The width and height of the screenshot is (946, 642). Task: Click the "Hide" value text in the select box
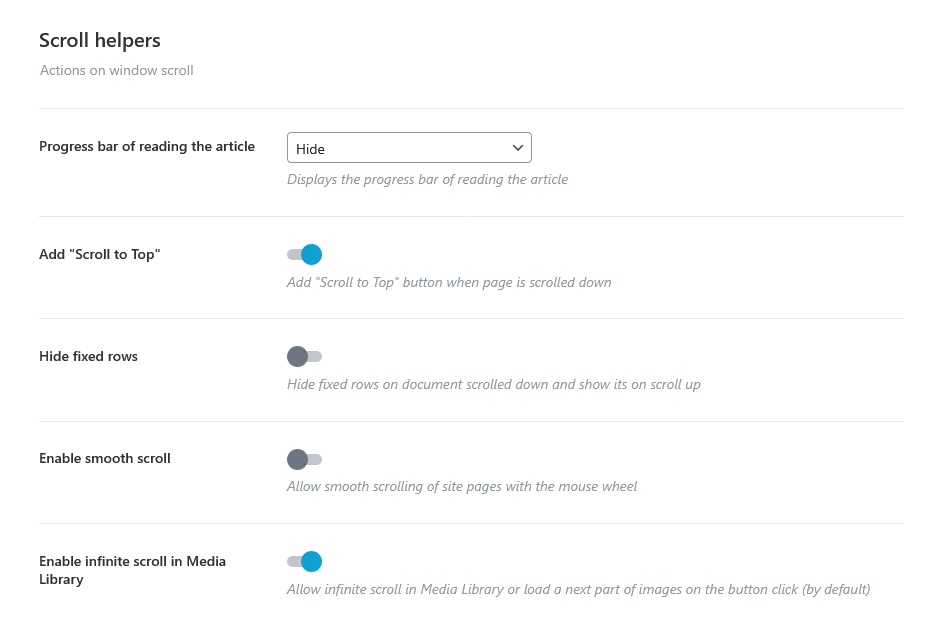pyautogui.click(x=310, y=149)
